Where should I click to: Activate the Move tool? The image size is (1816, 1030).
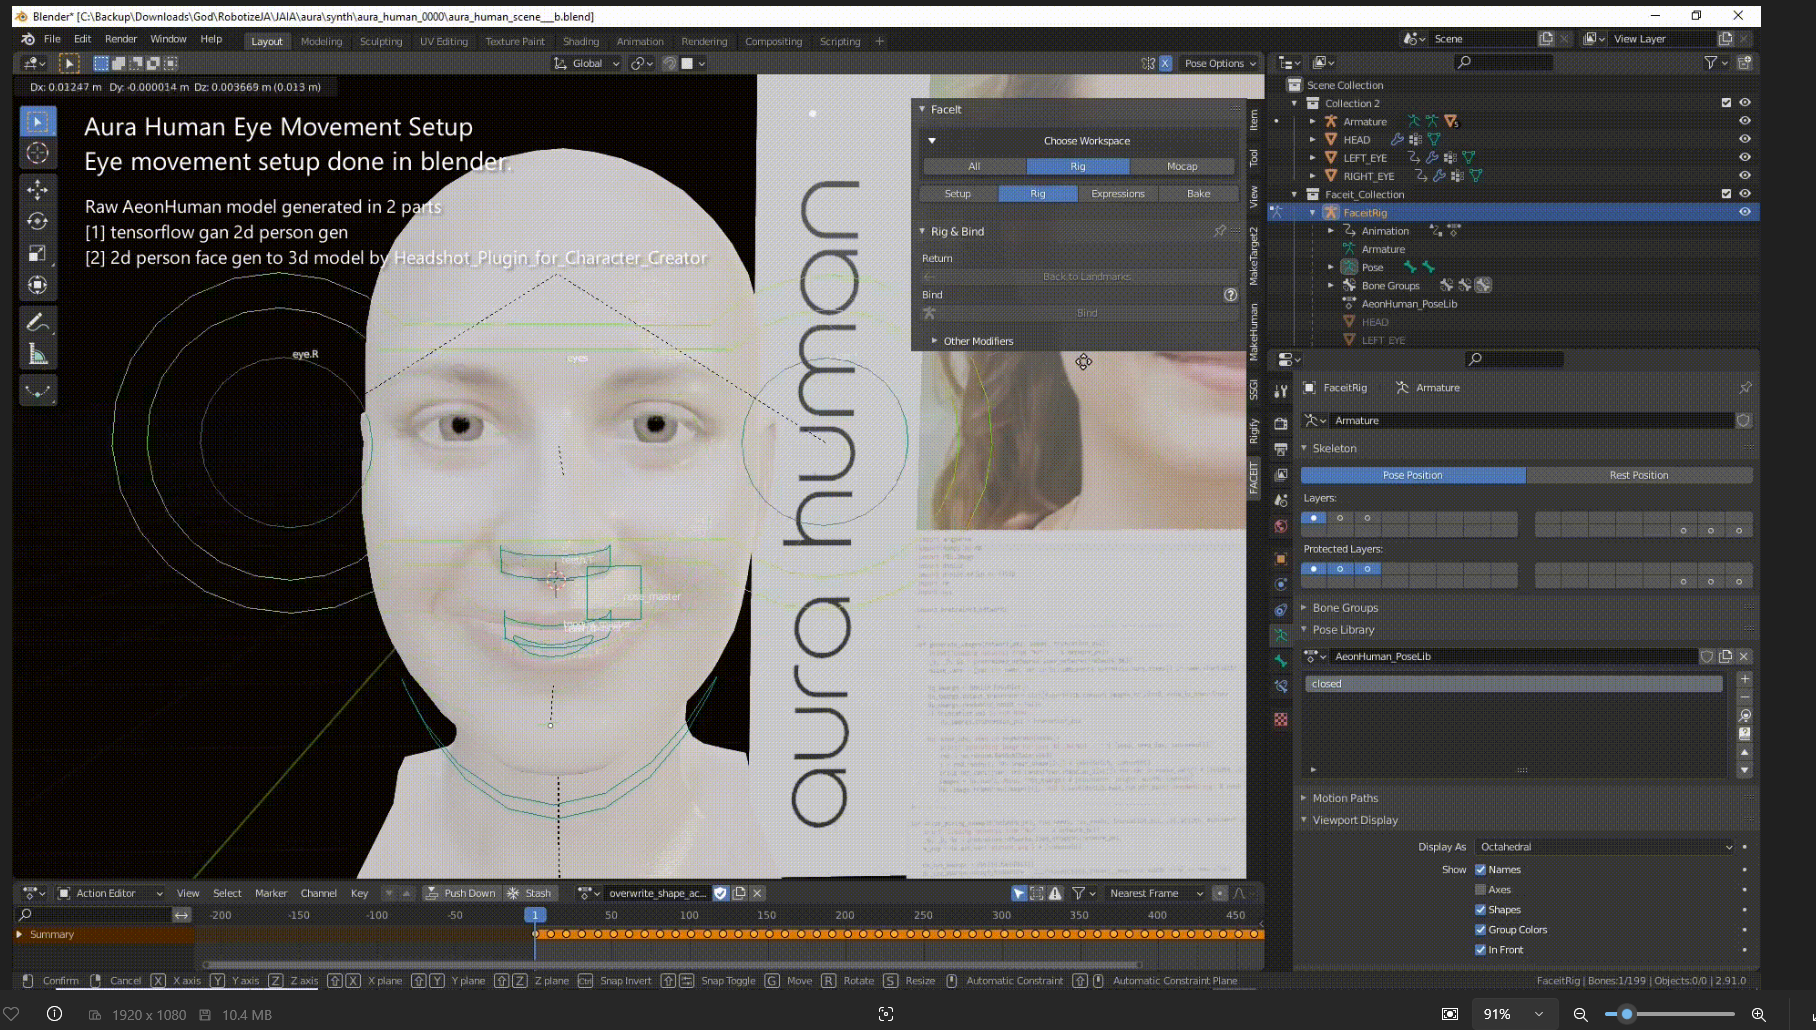click(38, 189)
